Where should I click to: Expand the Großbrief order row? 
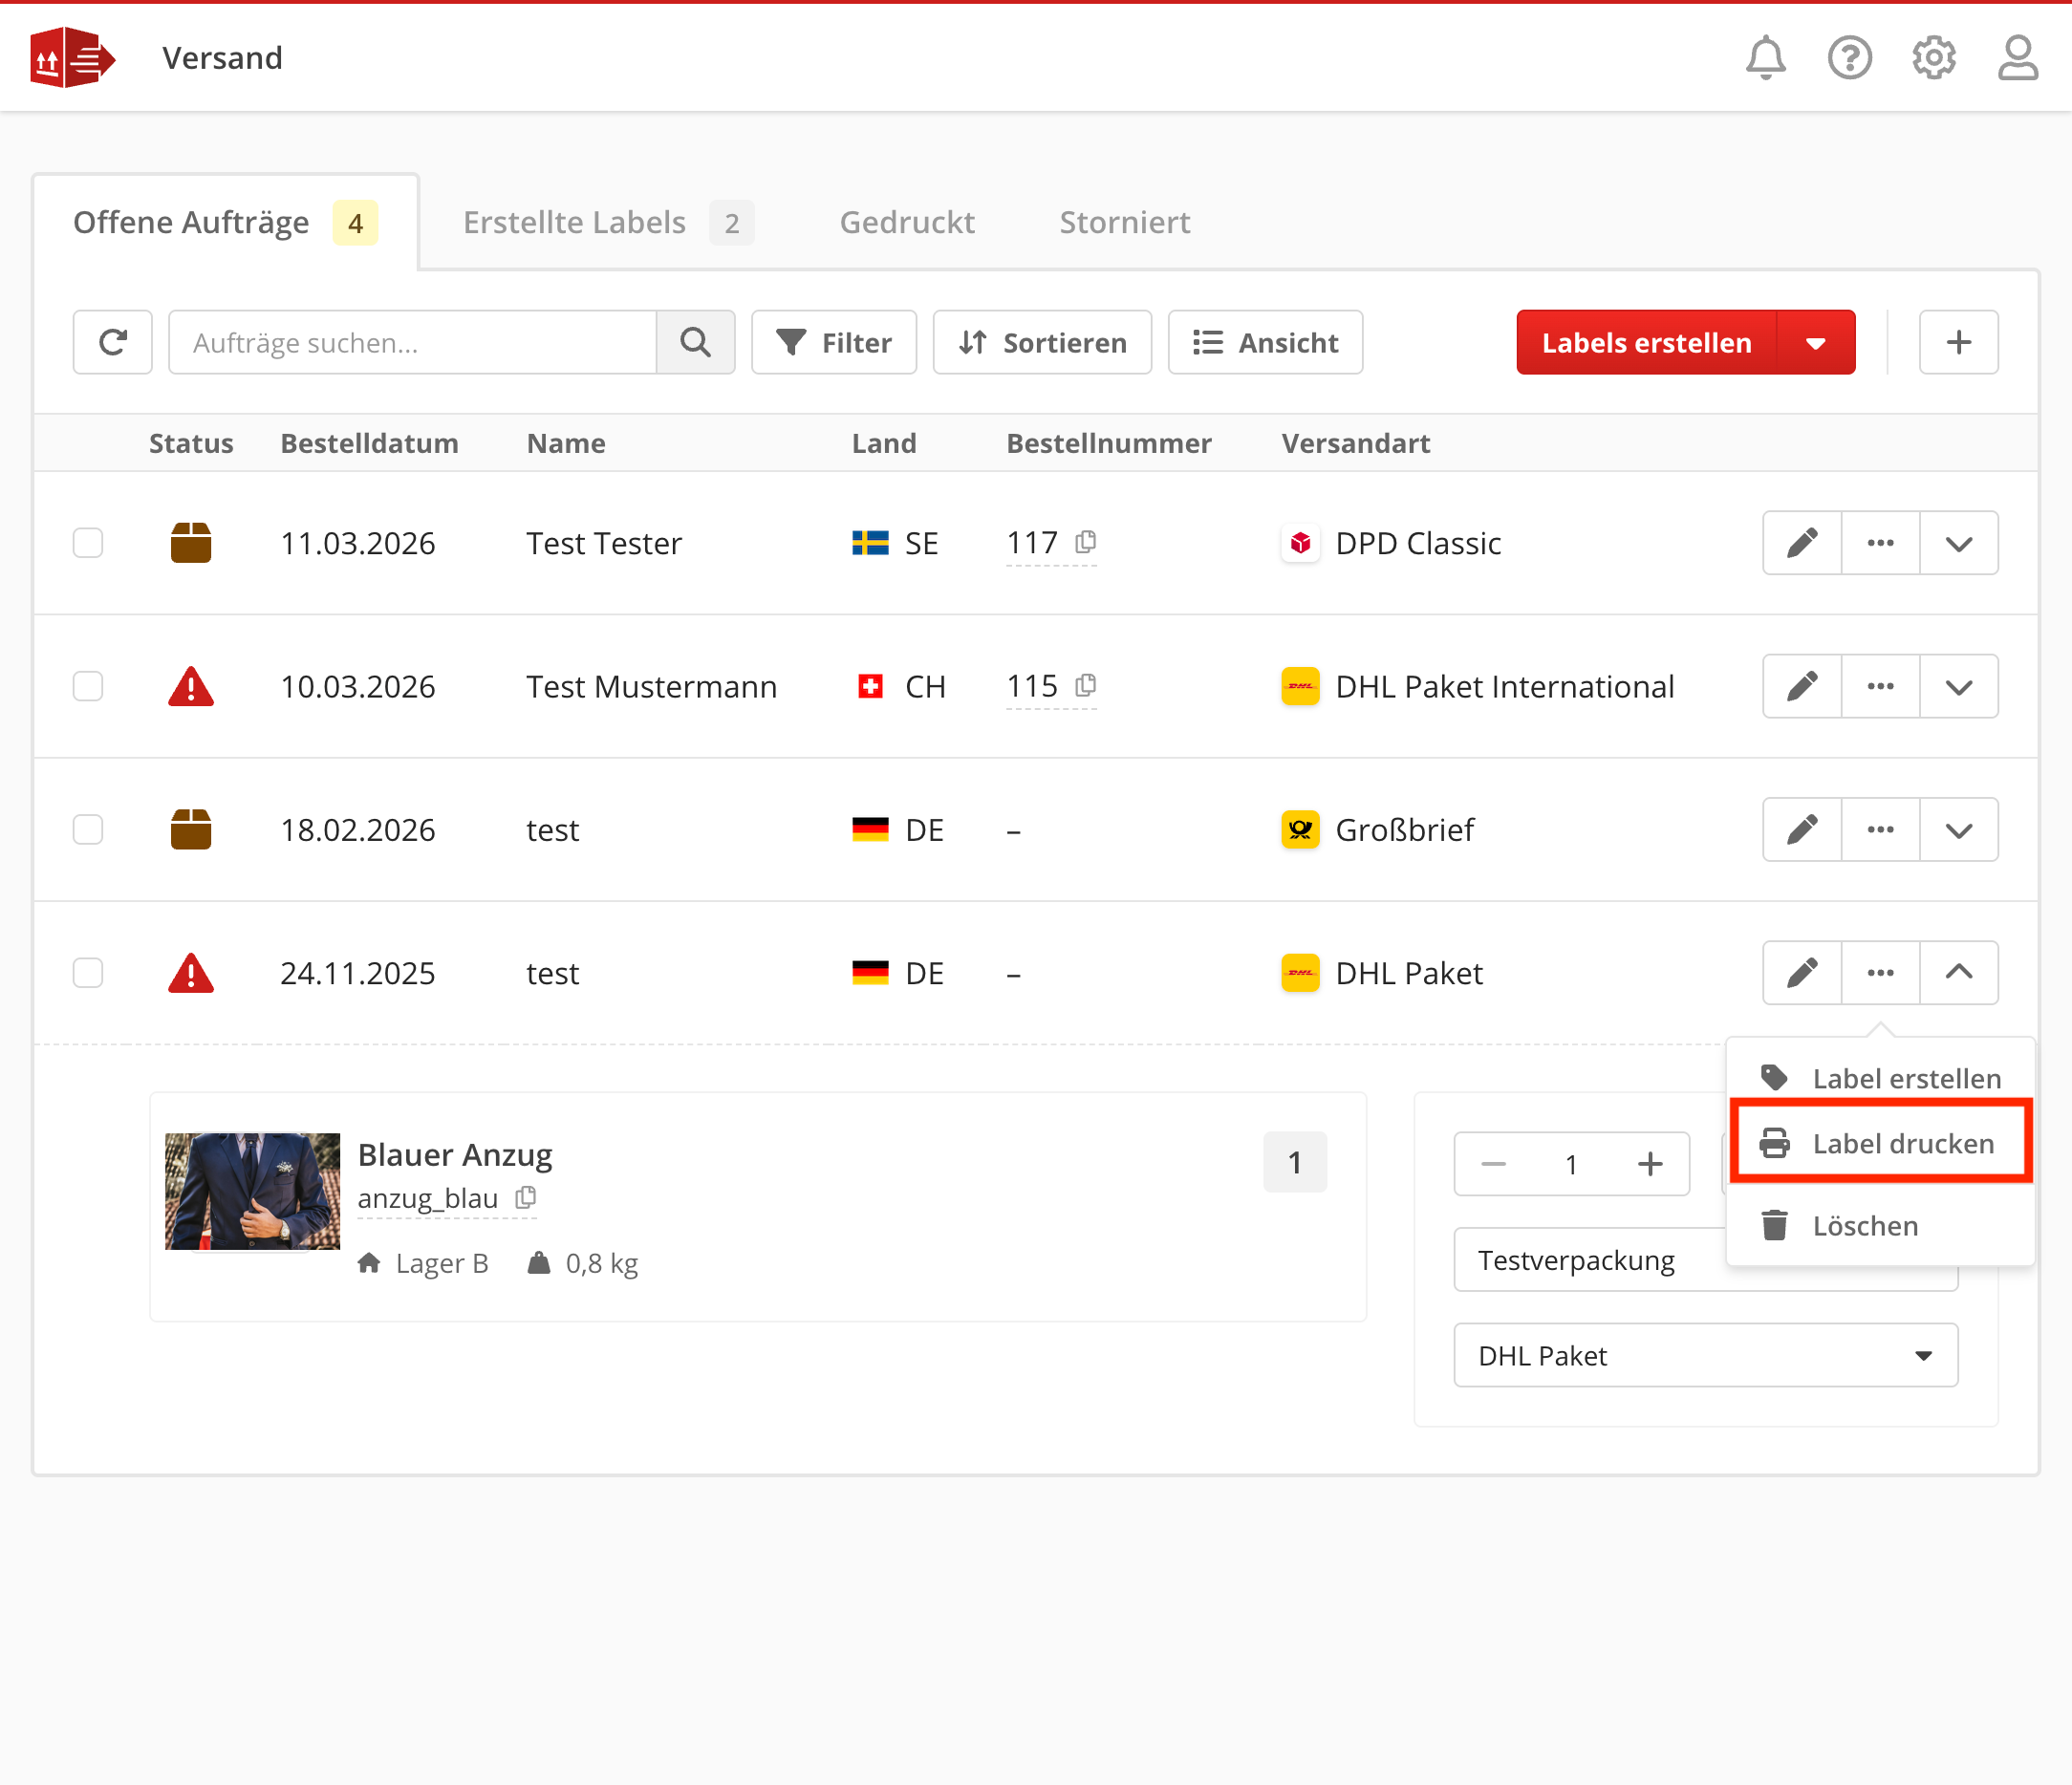(1959, 829)
